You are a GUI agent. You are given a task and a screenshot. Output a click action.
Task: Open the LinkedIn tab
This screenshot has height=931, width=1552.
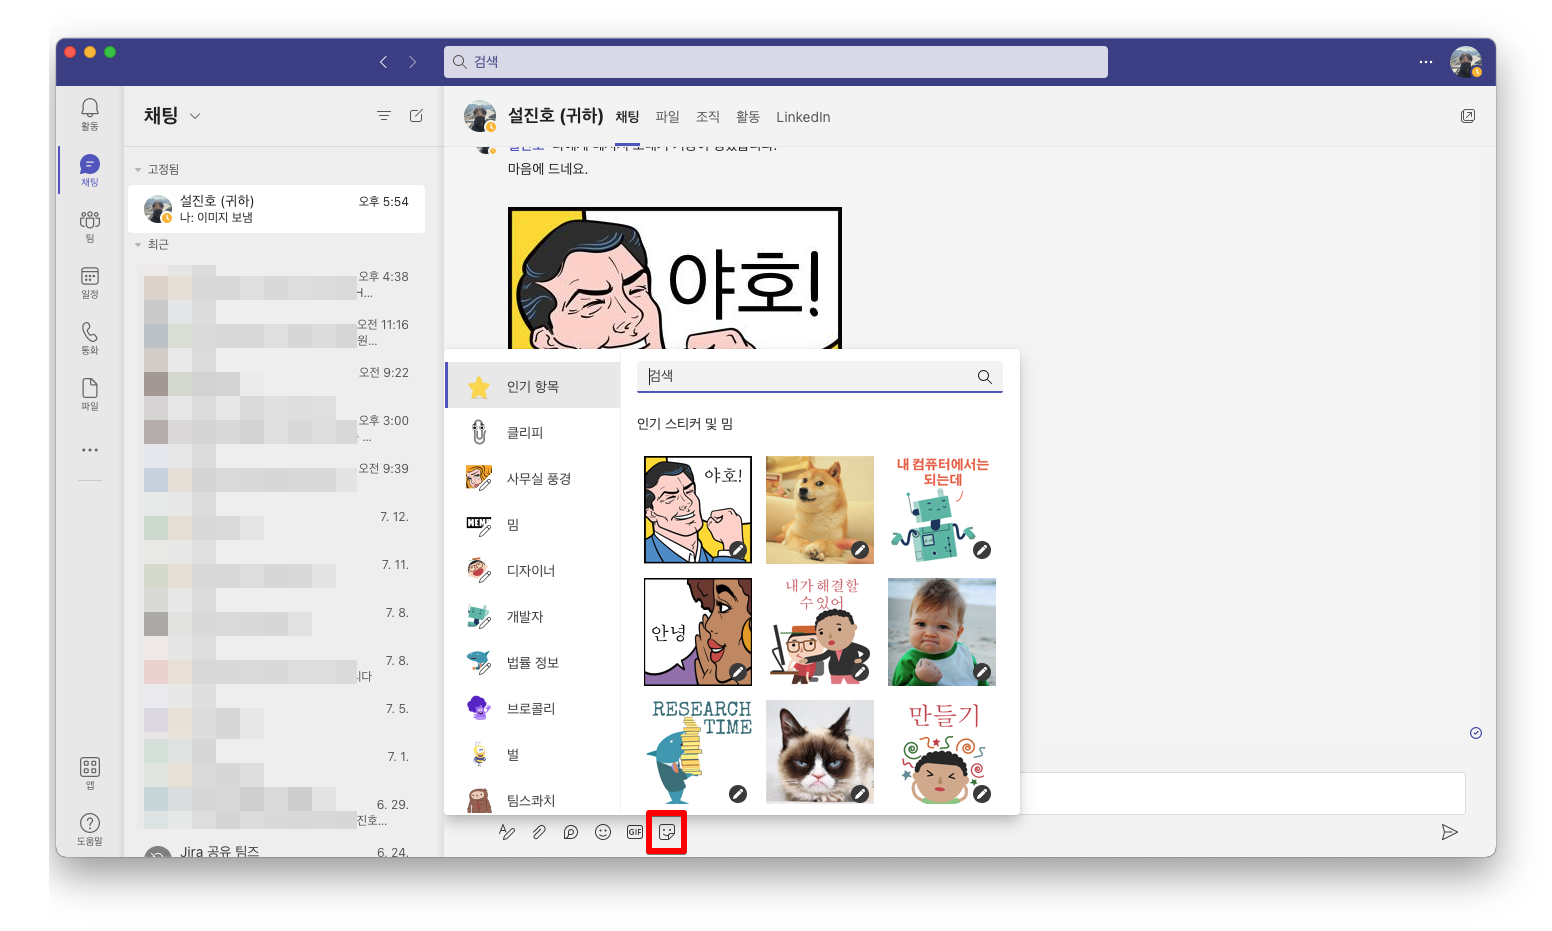point(803,117)
